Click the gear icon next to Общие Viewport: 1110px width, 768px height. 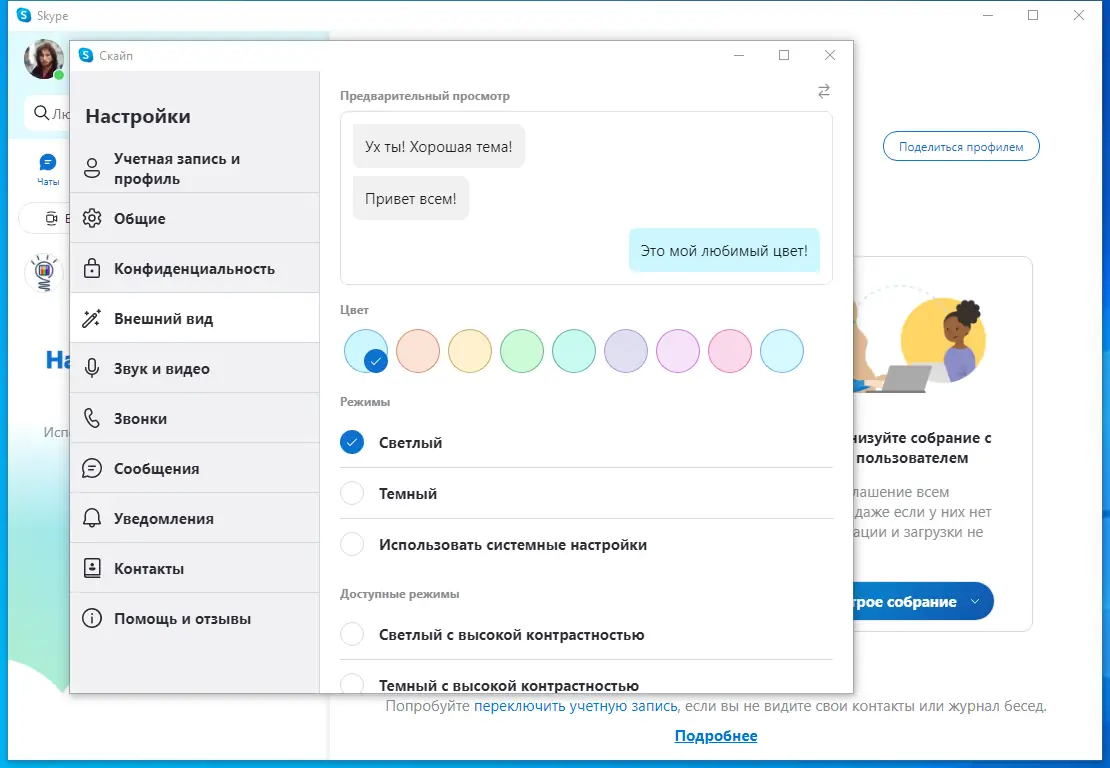point(92,219)
